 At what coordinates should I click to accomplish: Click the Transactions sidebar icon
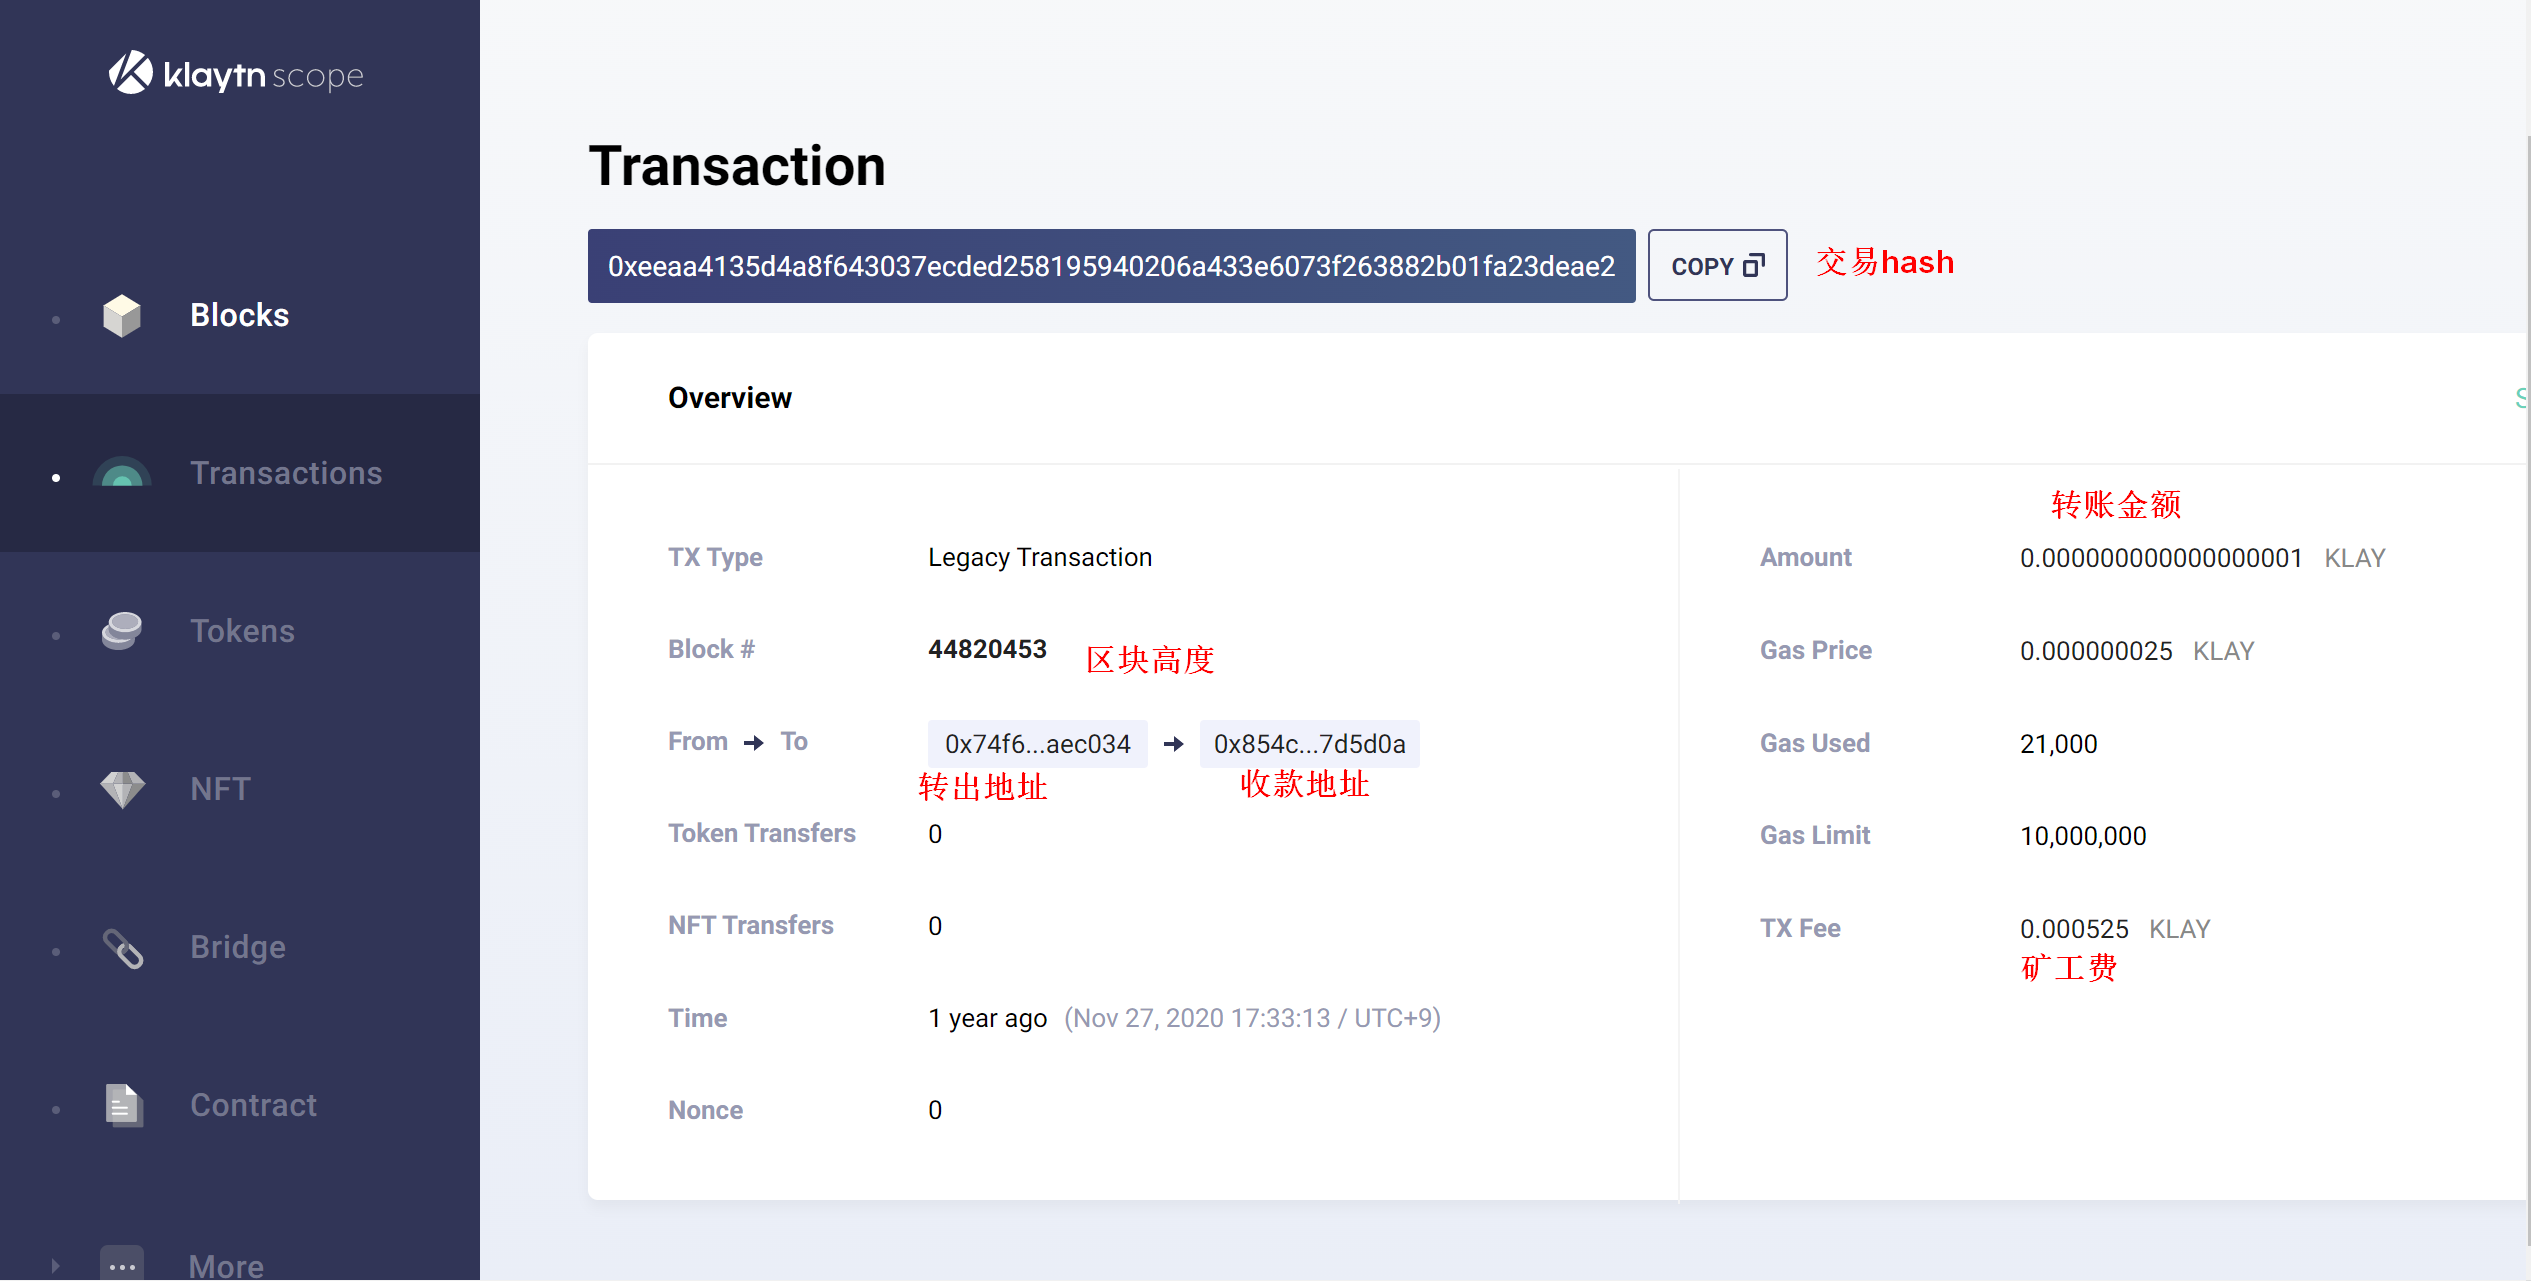pyautogui.click(x=122, y=473)
